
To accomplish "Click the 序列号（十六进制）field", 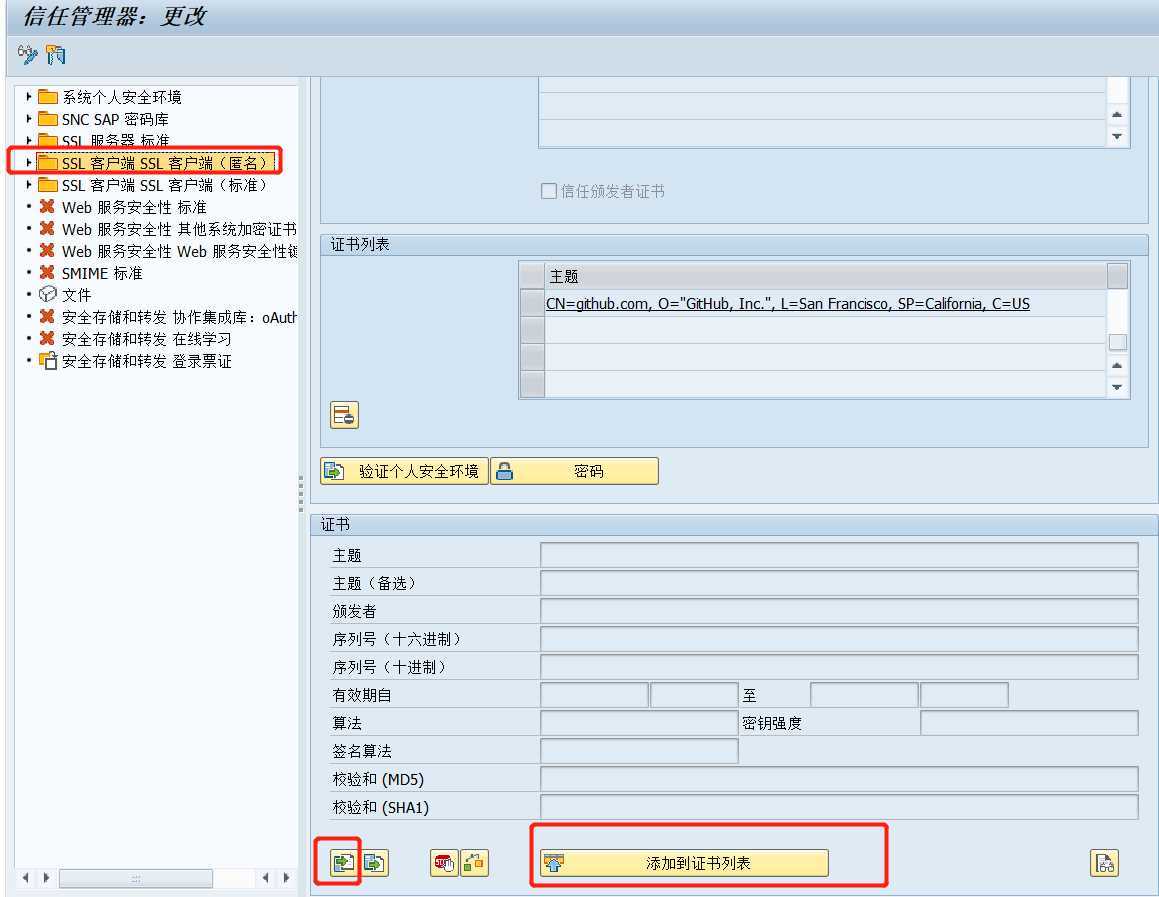I will tap(839, 639).
